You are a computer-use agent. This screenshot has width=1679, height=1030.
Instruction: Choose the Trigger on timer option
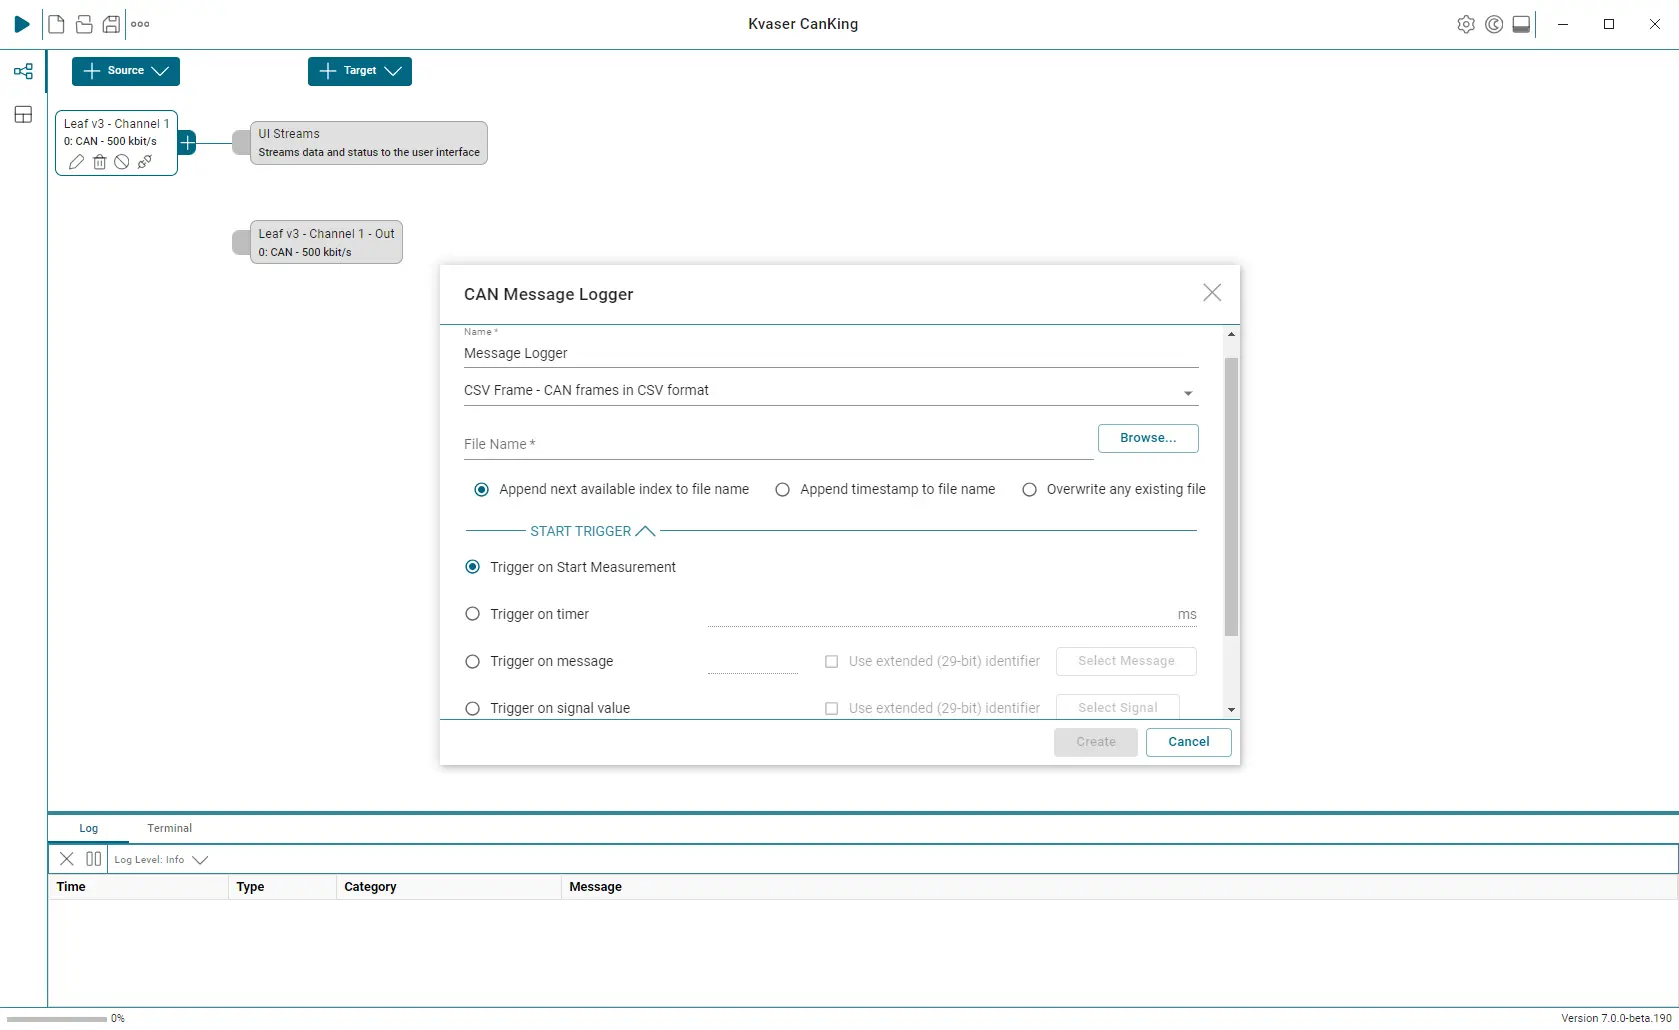(x=473, y=614)
